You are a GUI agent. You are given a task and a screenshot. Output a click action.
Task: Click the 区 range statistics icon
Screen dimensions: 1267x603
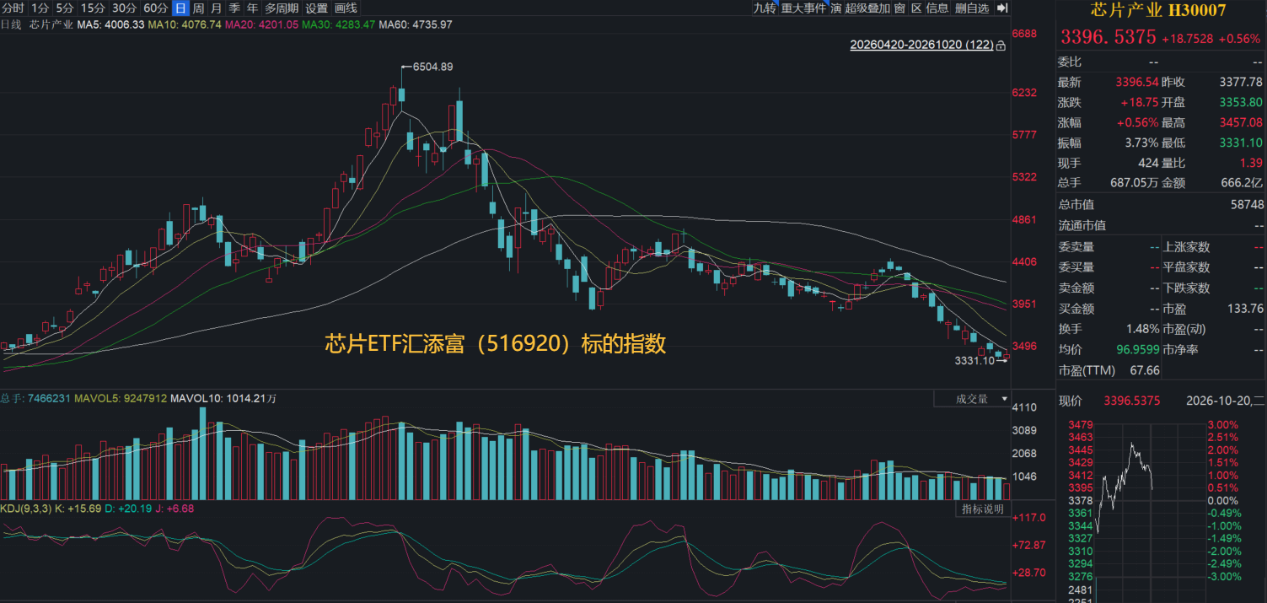coord(916,8)
